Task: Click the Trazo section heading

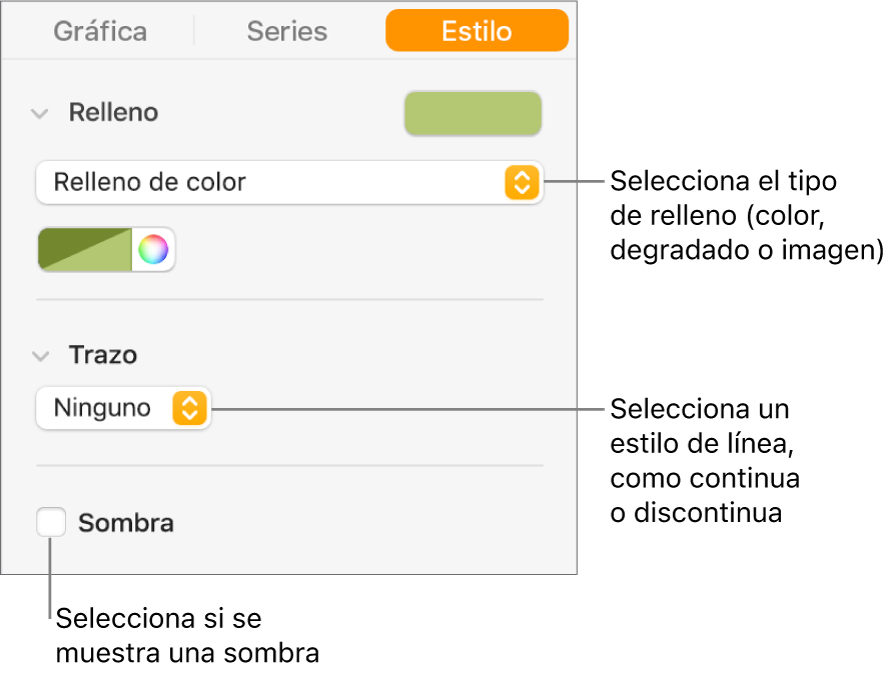Action: (103, 355)
